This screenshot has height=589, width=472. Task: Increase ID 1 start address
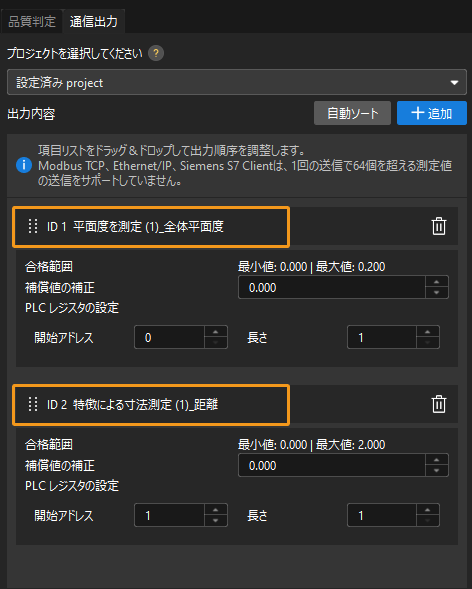pyautogui.click(x=216, y=332)
